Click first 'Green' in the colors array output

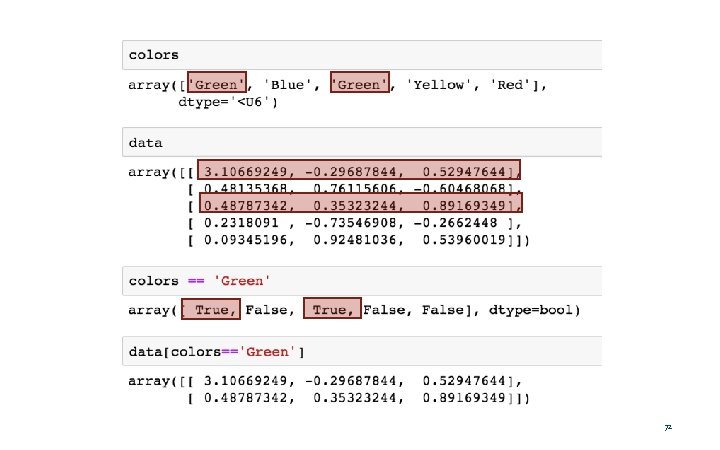click(x=217, y=82)
